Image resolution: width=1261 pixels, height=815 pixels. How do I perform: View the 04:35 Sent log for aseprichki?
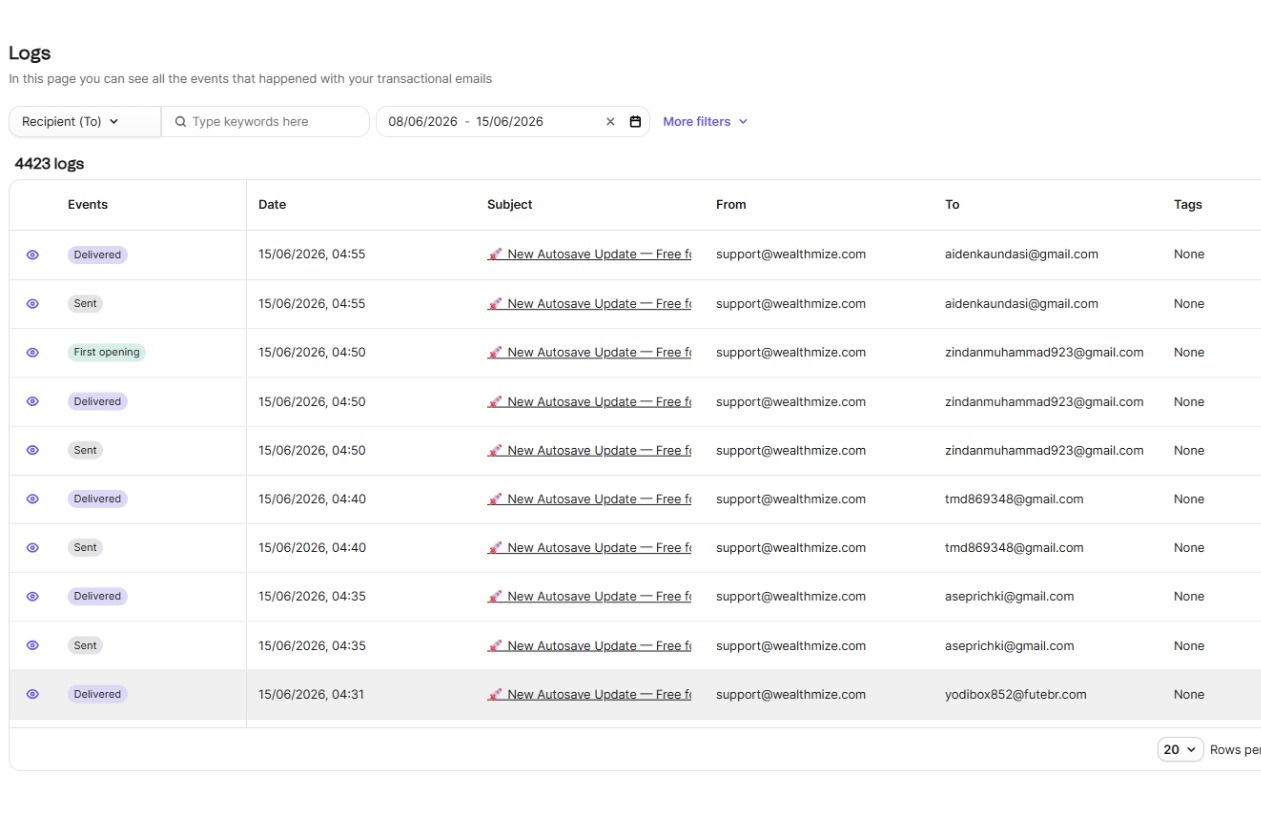pos(32,646)
